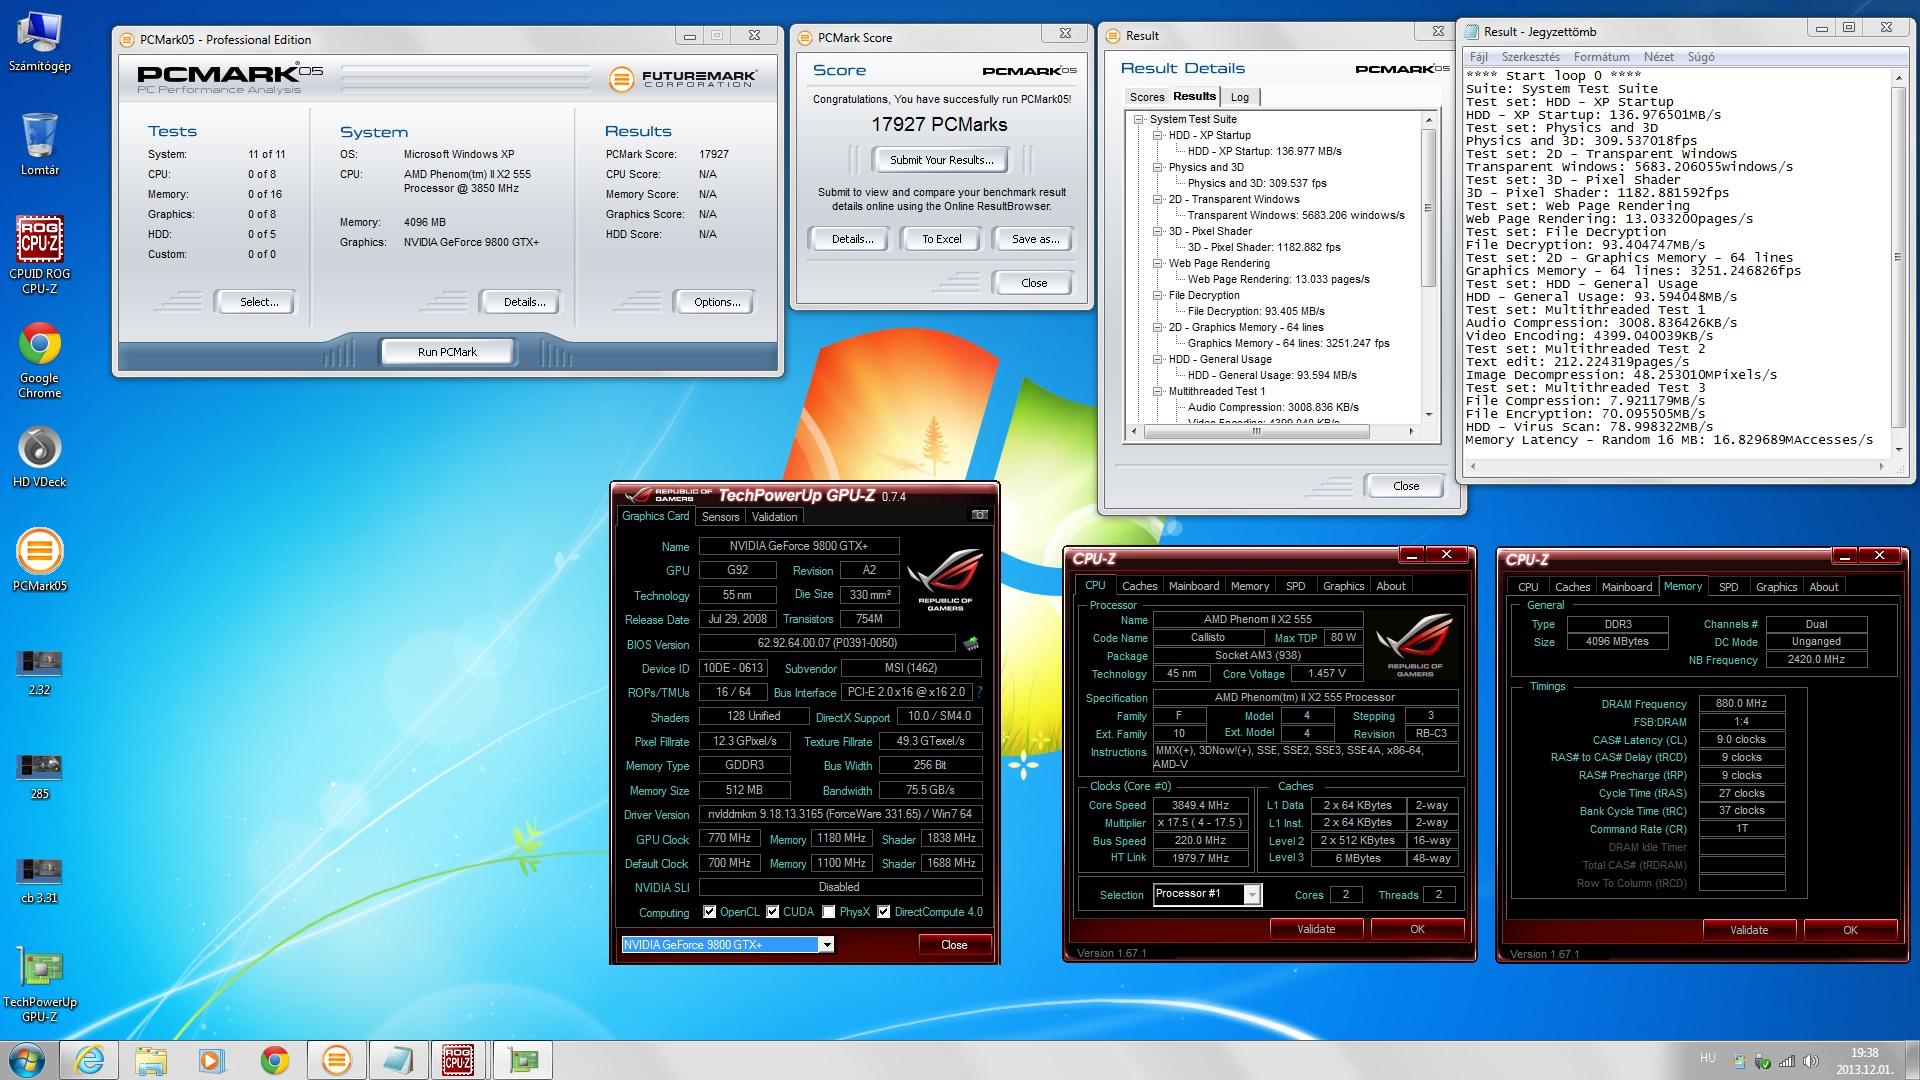Open the Formátum menu in Notepad
The width and height of the screenshot is (1920, 1080).
point(1601,57)
